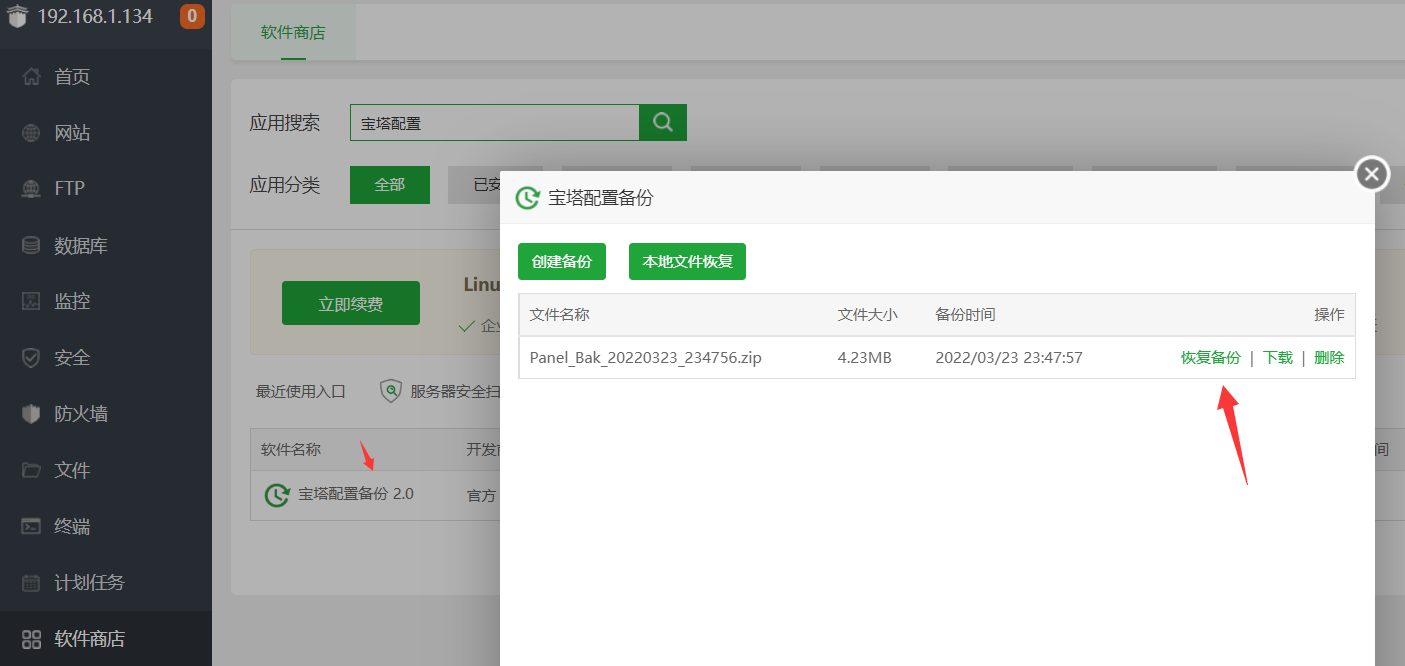Click the 立即续费 button

click(351, 303)
